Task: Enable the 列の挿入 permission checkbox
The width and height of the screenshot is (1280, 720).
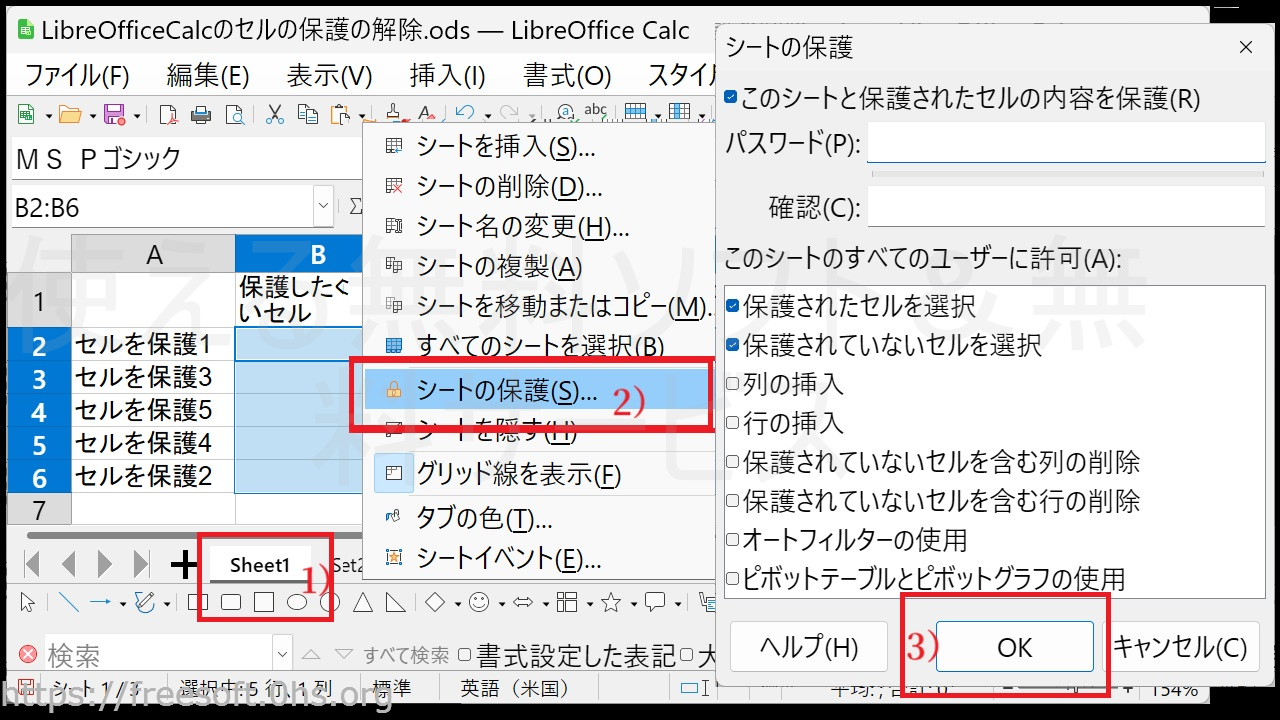Action: (733, 384)
